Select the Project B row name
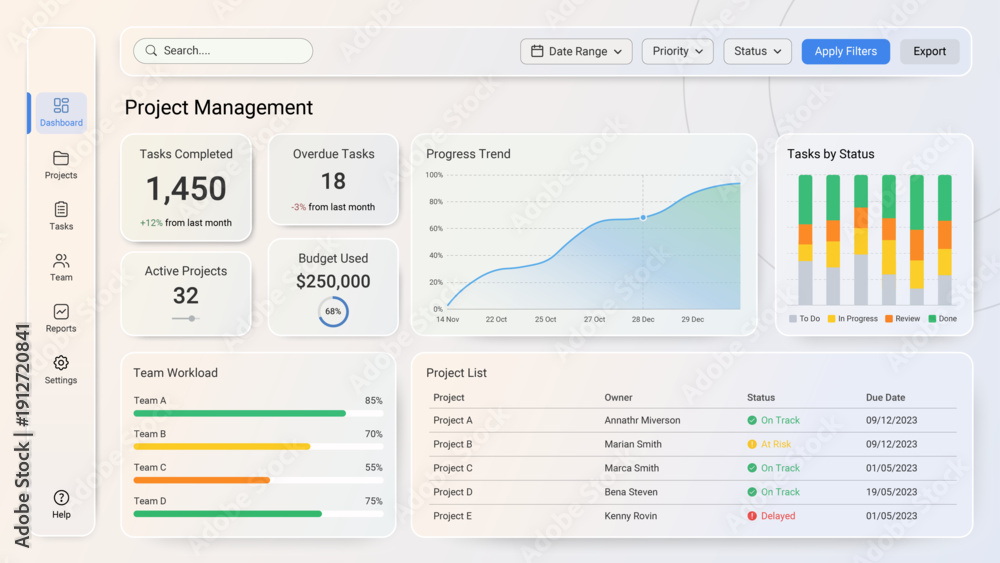Image resolution: width=1000 pixels, height=563 pixels. click(x=453, y=444)
